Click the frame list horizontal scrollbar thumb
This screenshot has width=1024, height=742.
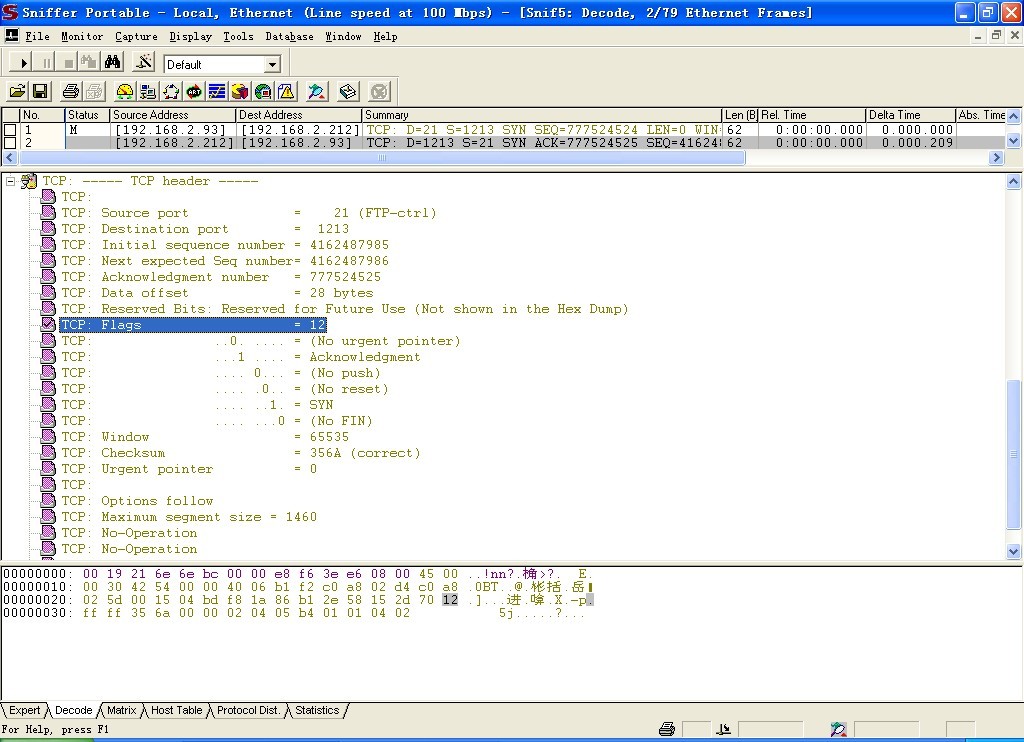click(381, 157)
